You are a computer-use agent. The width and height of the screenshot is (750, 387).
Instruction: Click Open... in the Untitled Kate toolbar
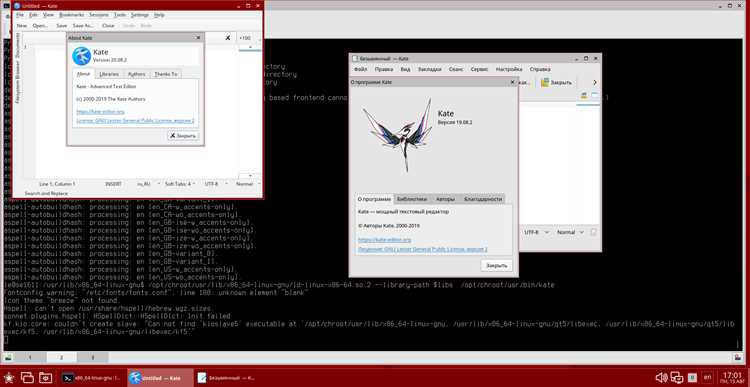(x=41, y=25)
